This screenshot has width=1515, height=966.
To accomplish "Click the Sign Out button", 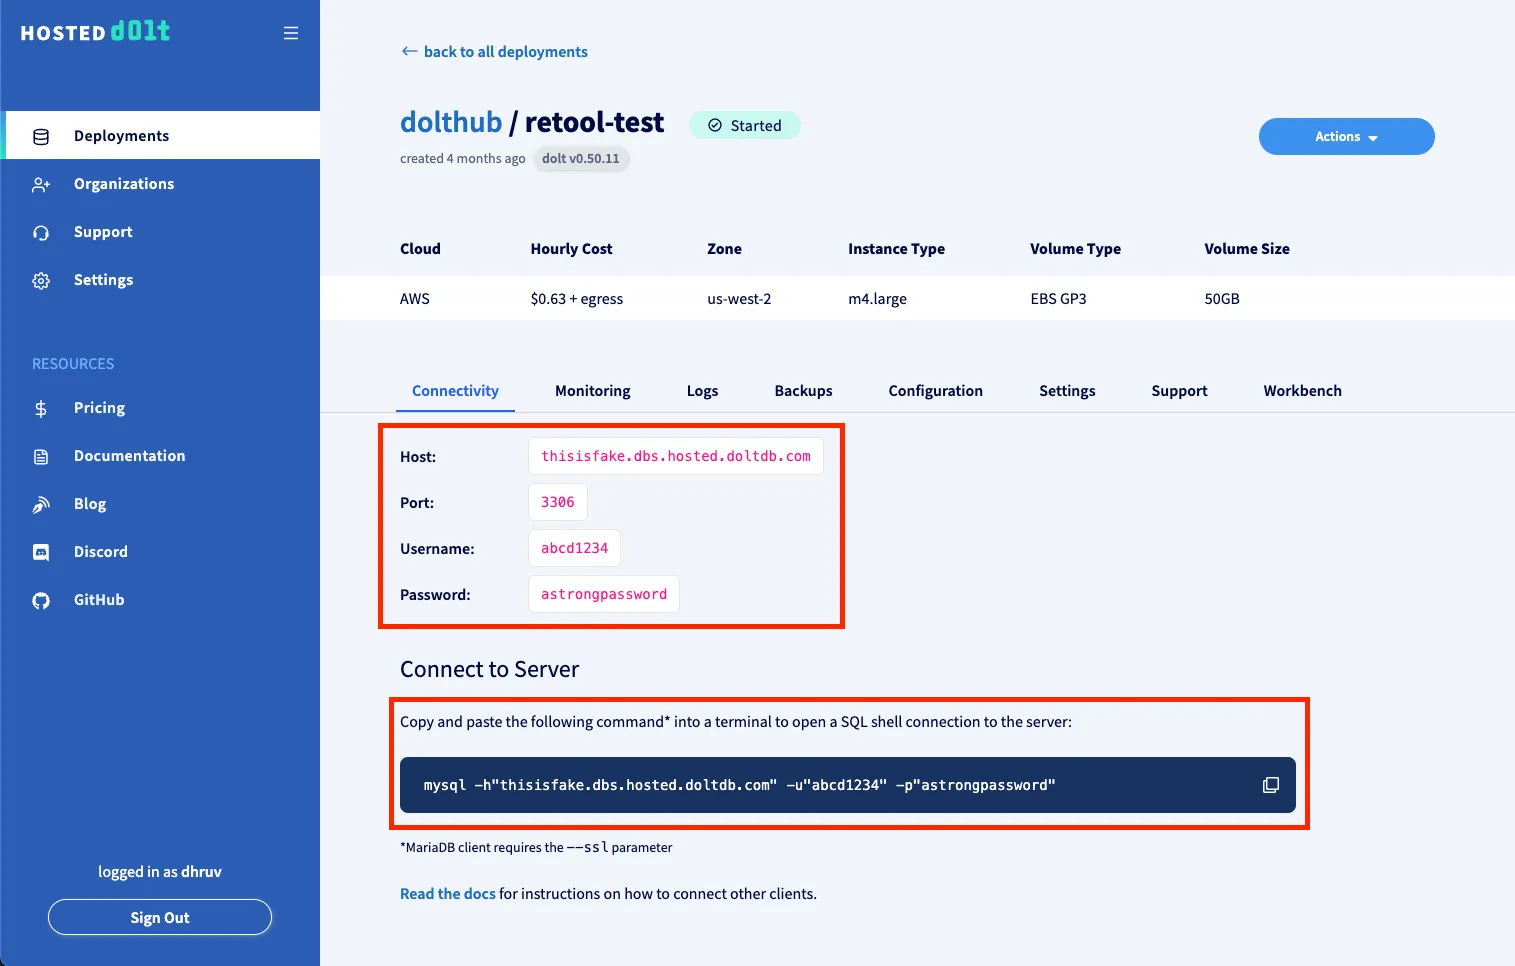I will pyautogui.click(x=160, y=917).
